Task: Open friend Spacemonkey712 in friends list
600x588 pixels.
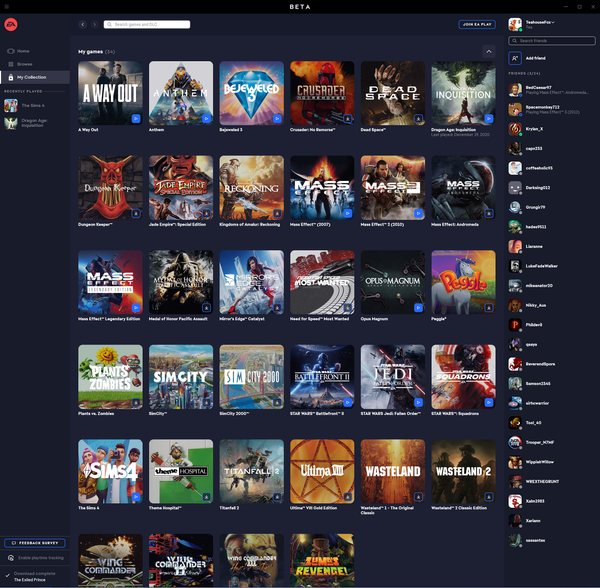Action: pyautogui.click(x=552, y=109)
